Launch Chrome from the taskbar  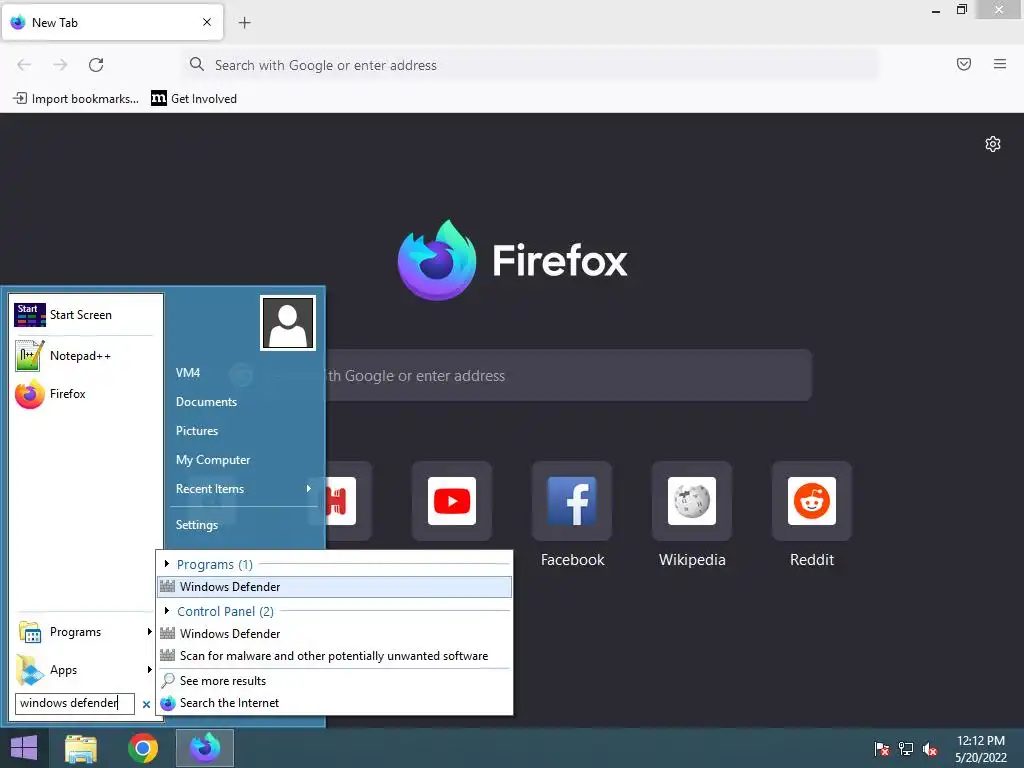click(143, 748)
